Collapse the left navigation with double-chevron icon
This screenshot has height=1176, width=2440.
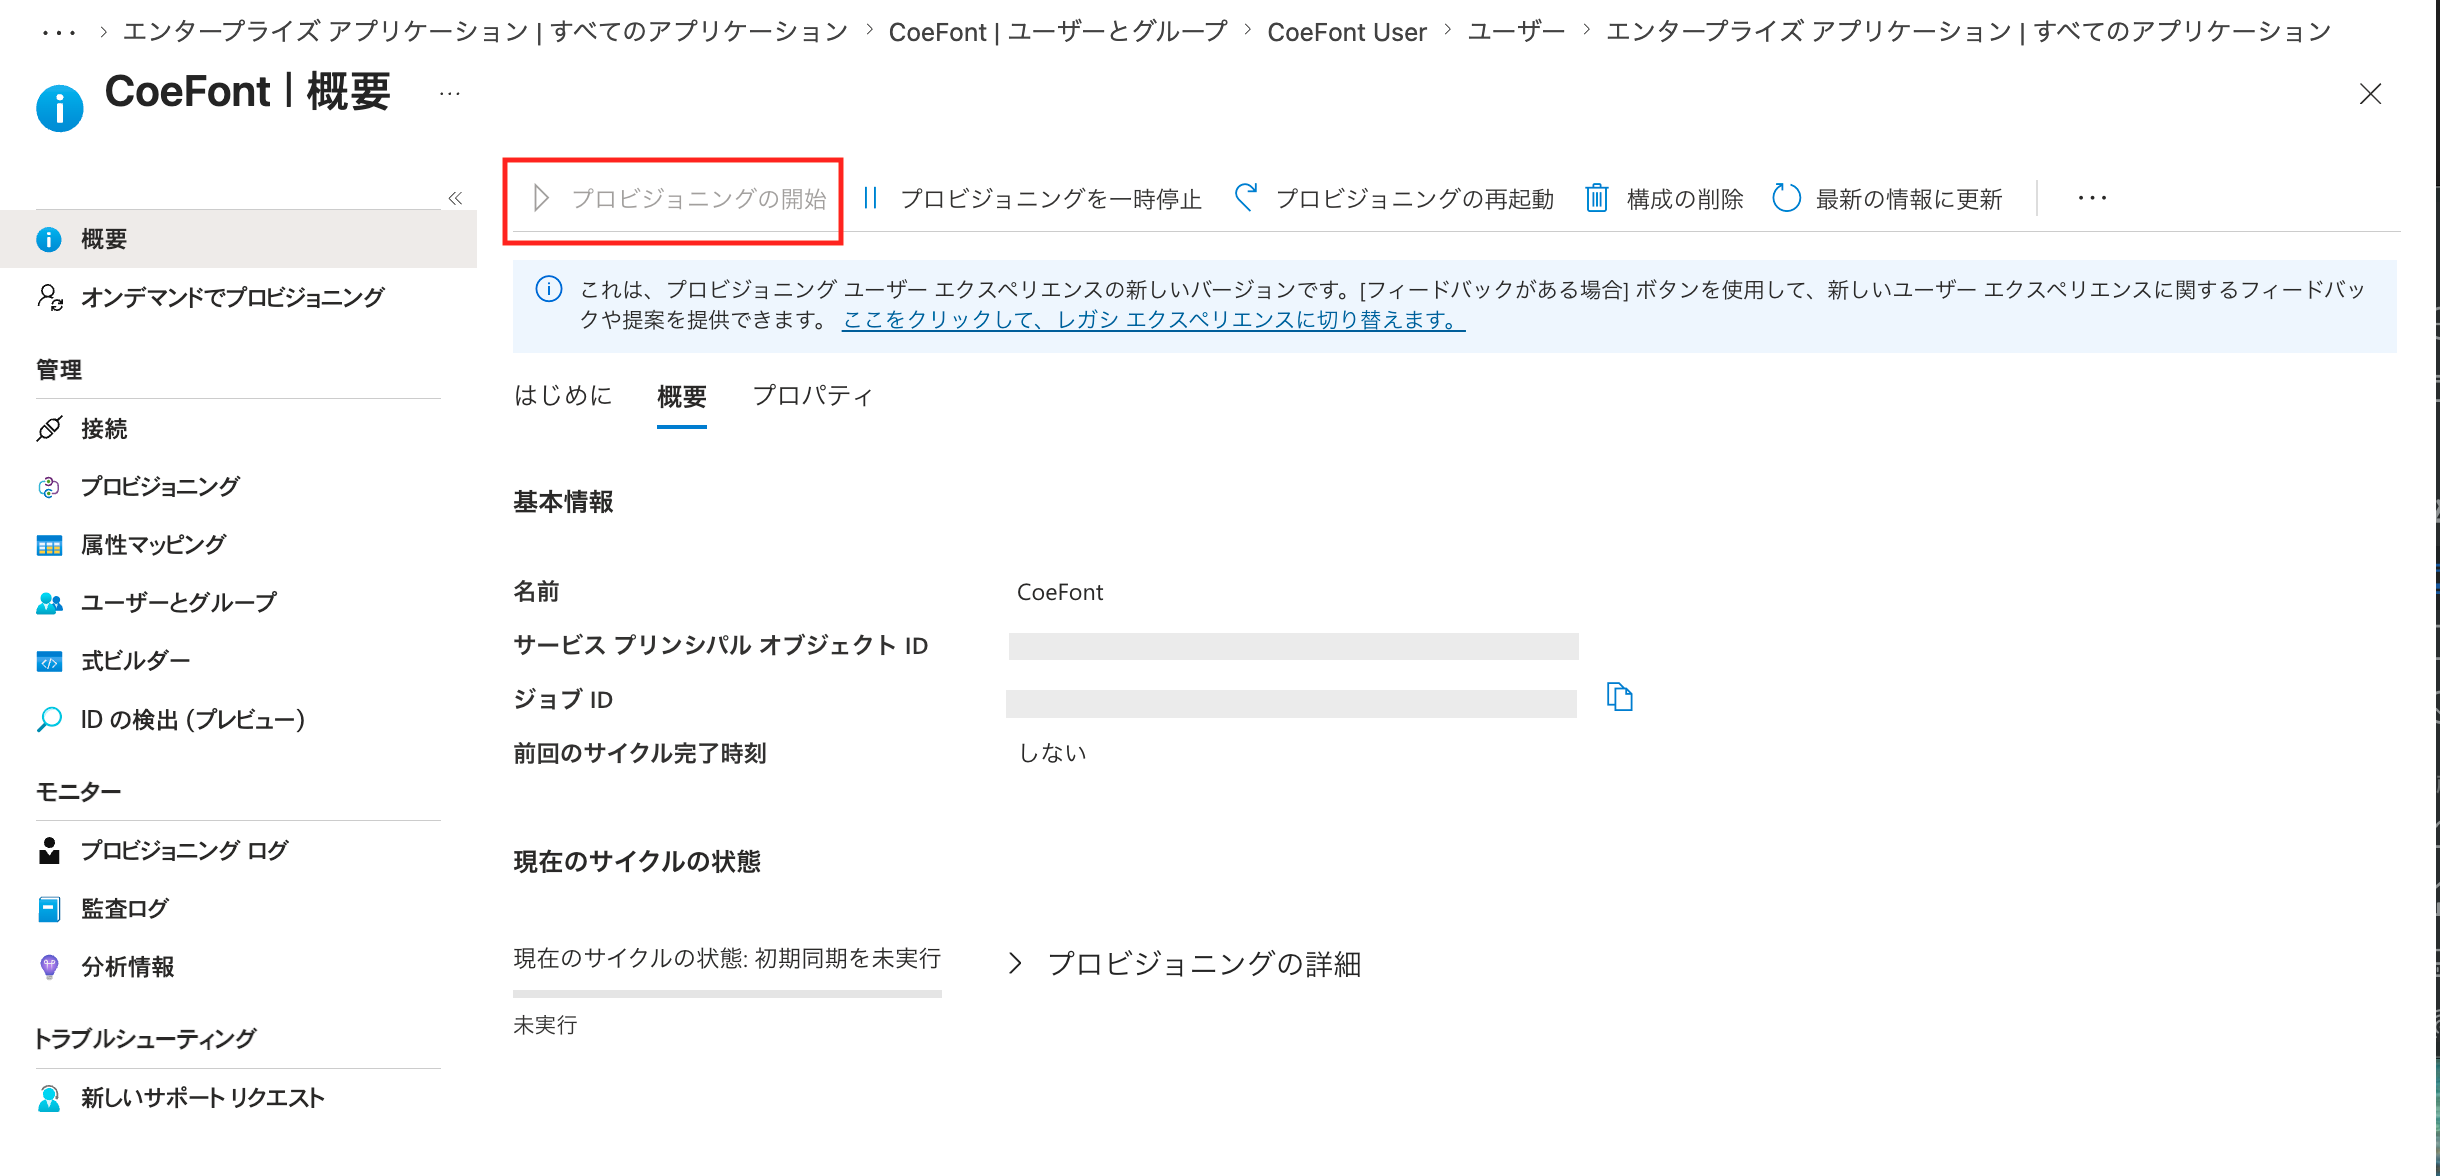coord(455,198)
